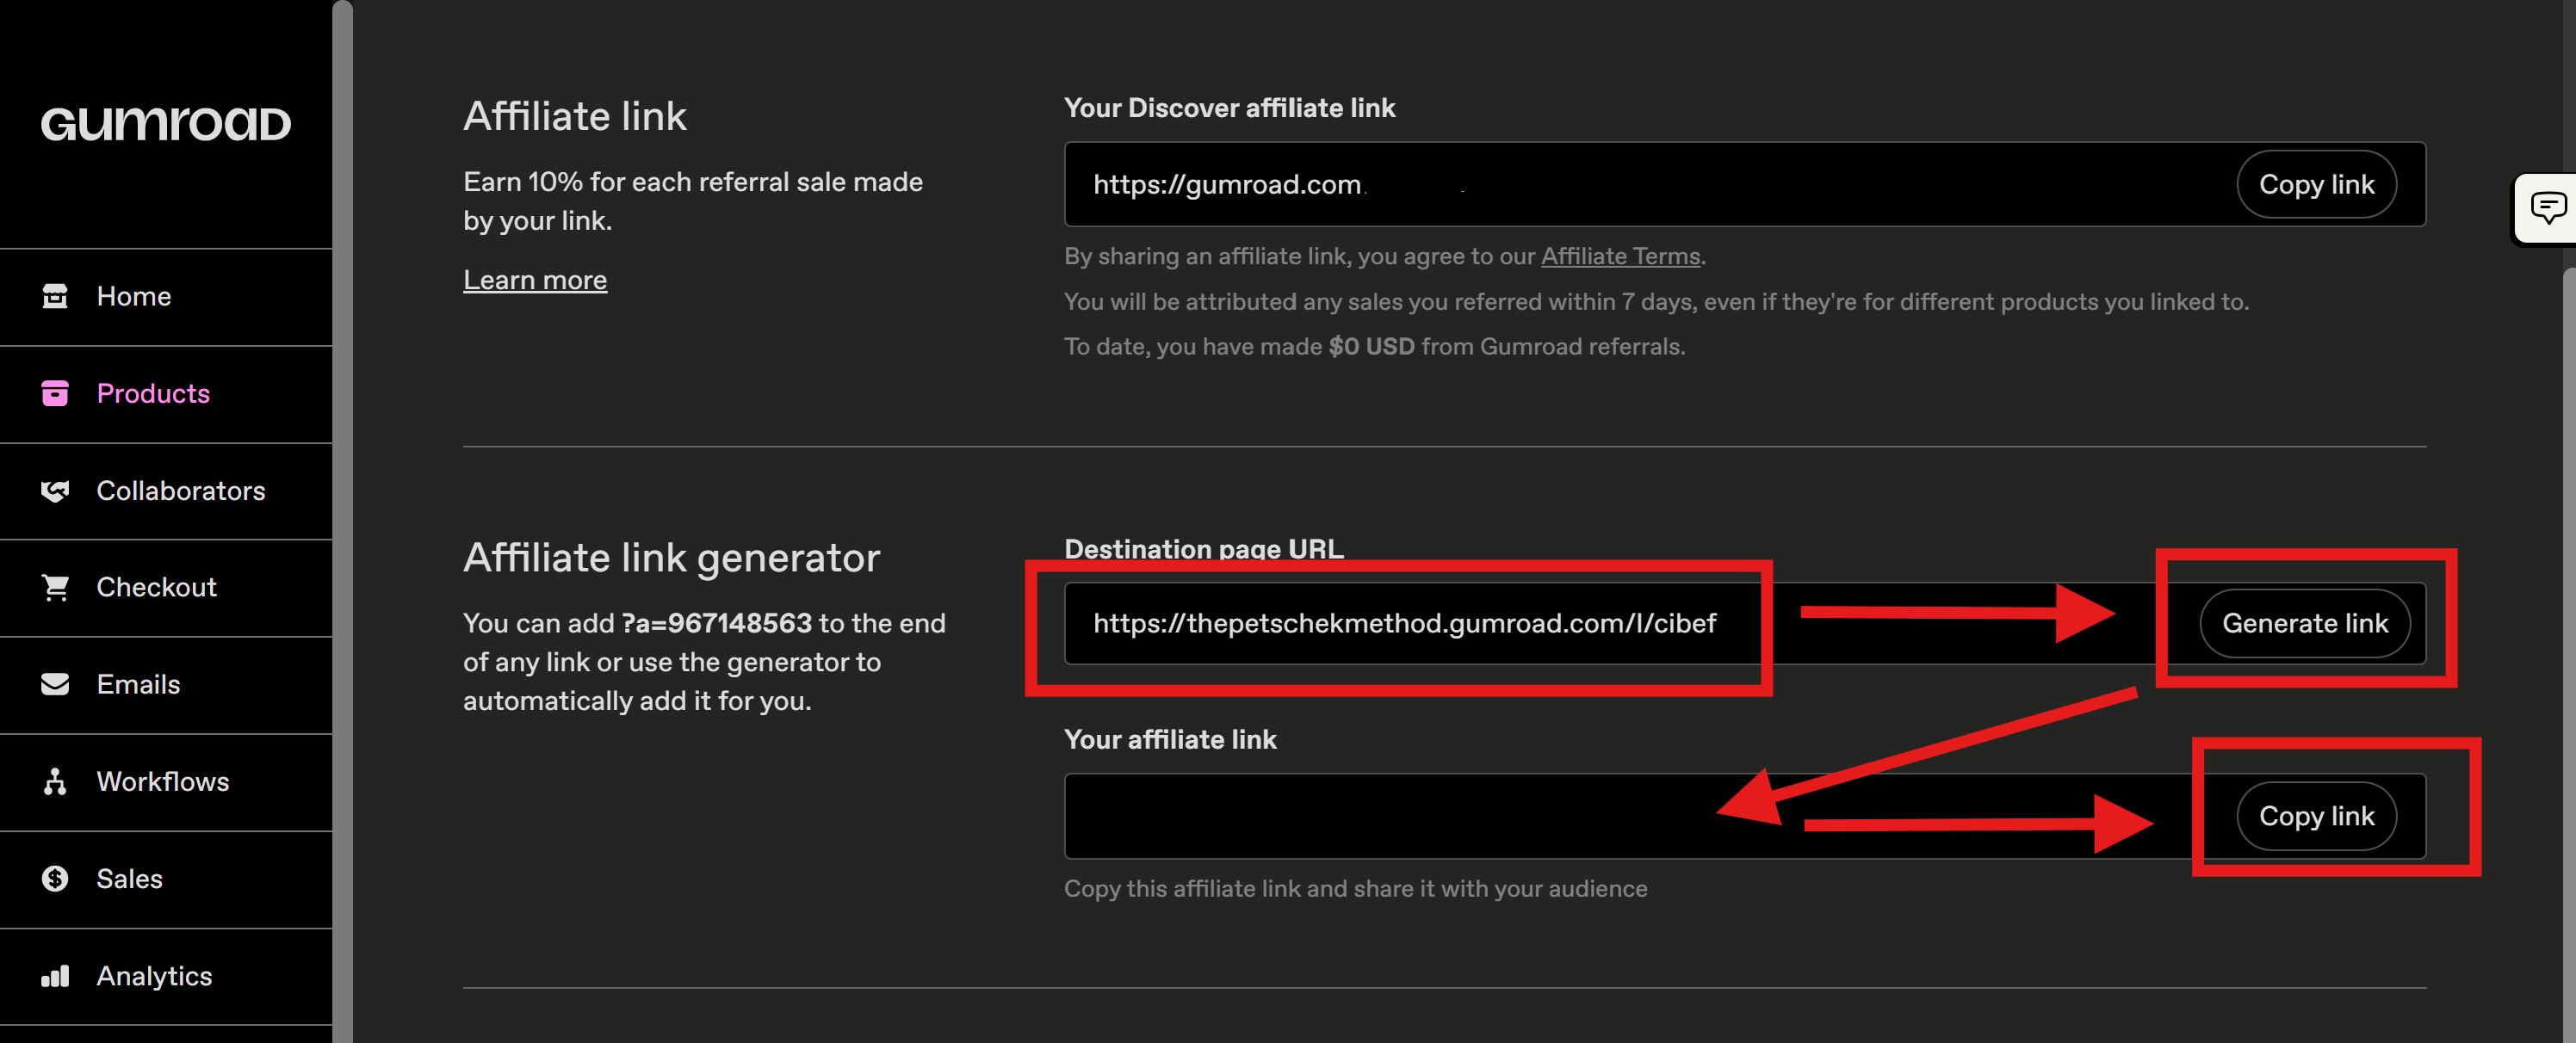
Task: Open the Affiliate Terms link
Action: click(x=1619, y=256)
